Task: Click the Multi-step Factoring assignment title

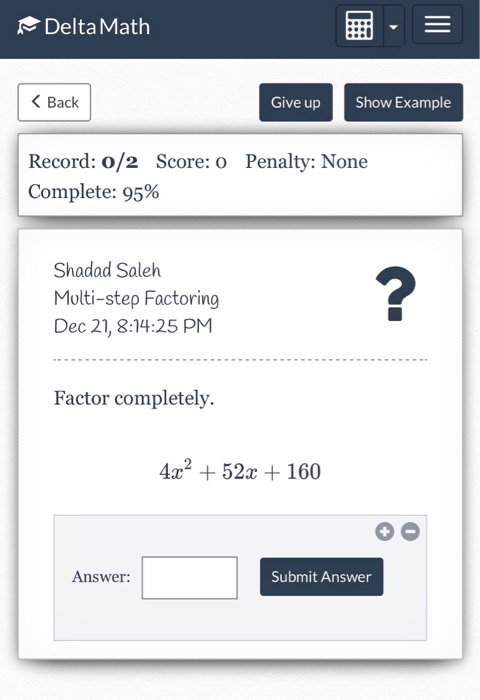Action: [x=136, y=299]
